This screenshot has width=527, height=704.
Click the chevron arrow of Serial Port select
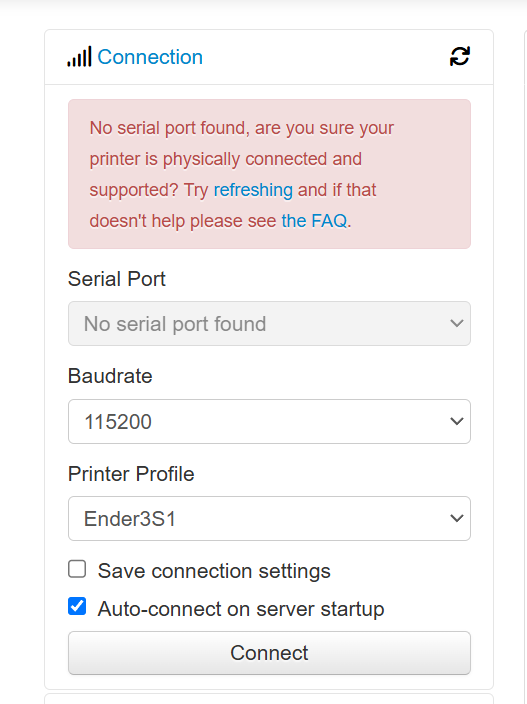click(457, 323)
